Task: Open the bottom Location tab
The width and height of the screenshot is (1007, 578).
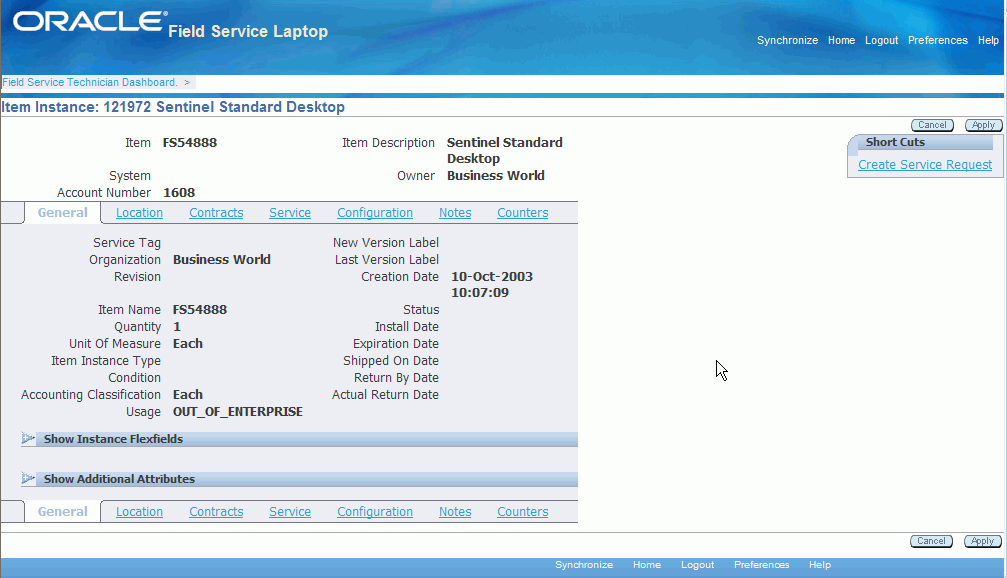Action: [x=139, y=512]
